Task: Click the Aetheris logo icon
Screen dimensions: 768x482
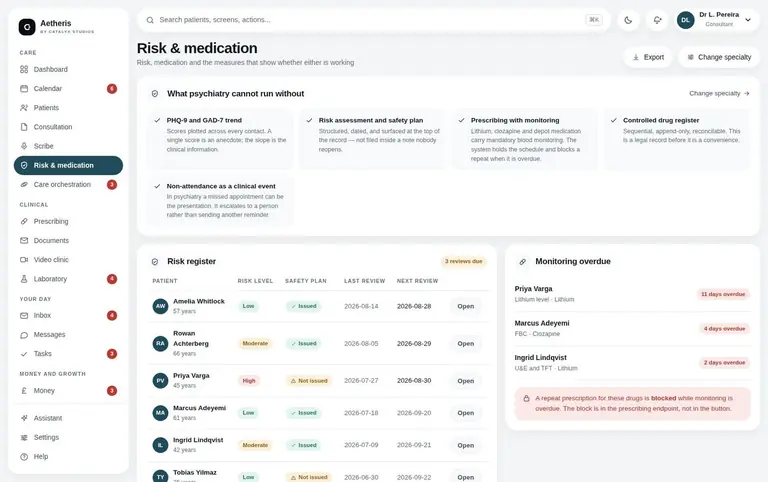Action: tap(27, 27)
